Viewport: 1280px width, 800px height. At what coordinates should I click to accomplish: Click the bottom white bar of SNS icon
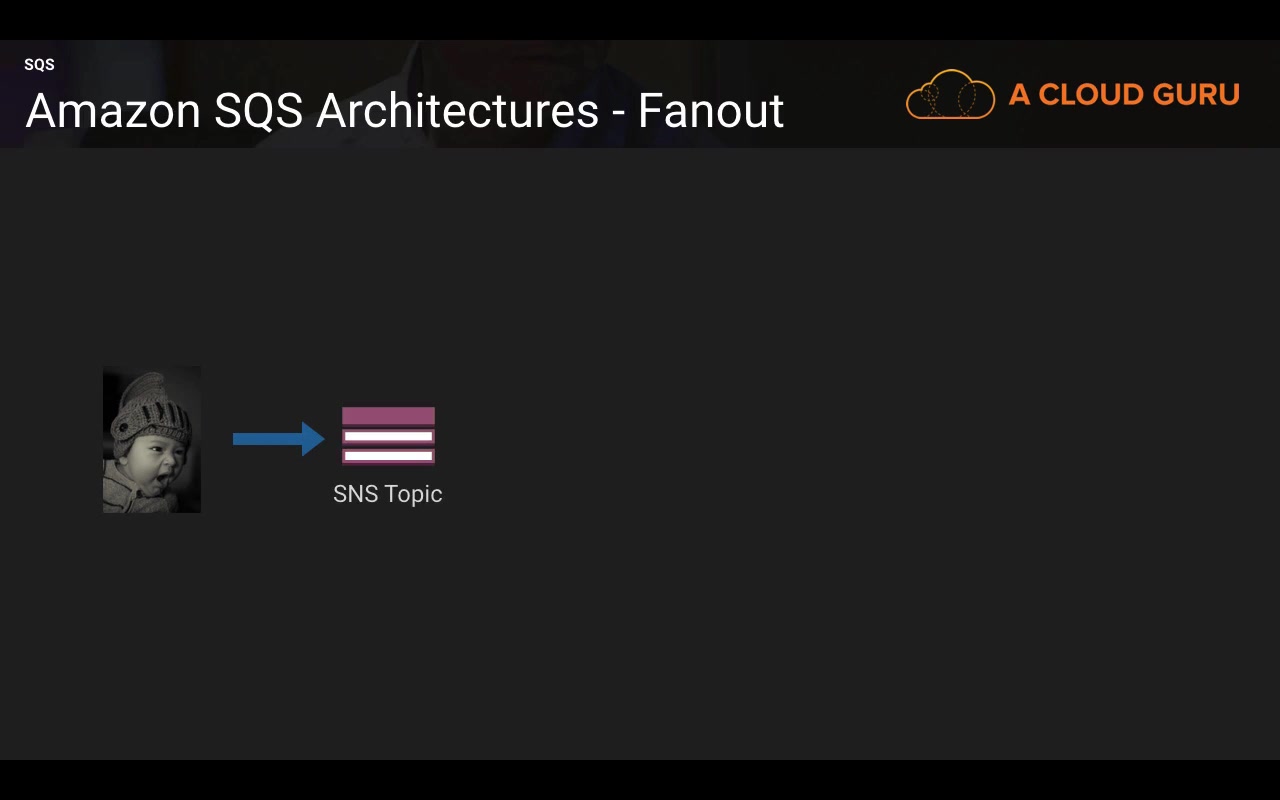(388, 456)
